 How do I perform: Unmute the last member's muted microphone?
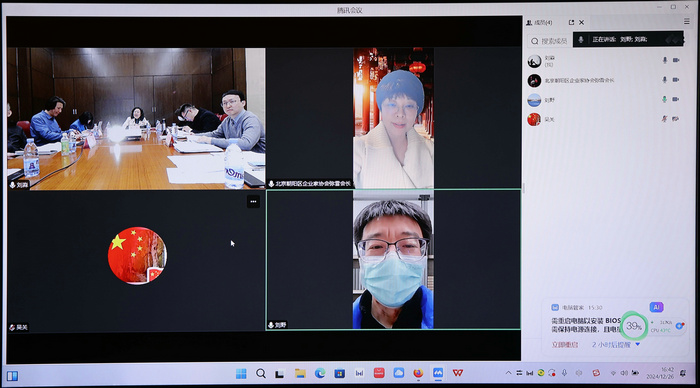pyautogui.click(x=665, y=119)
